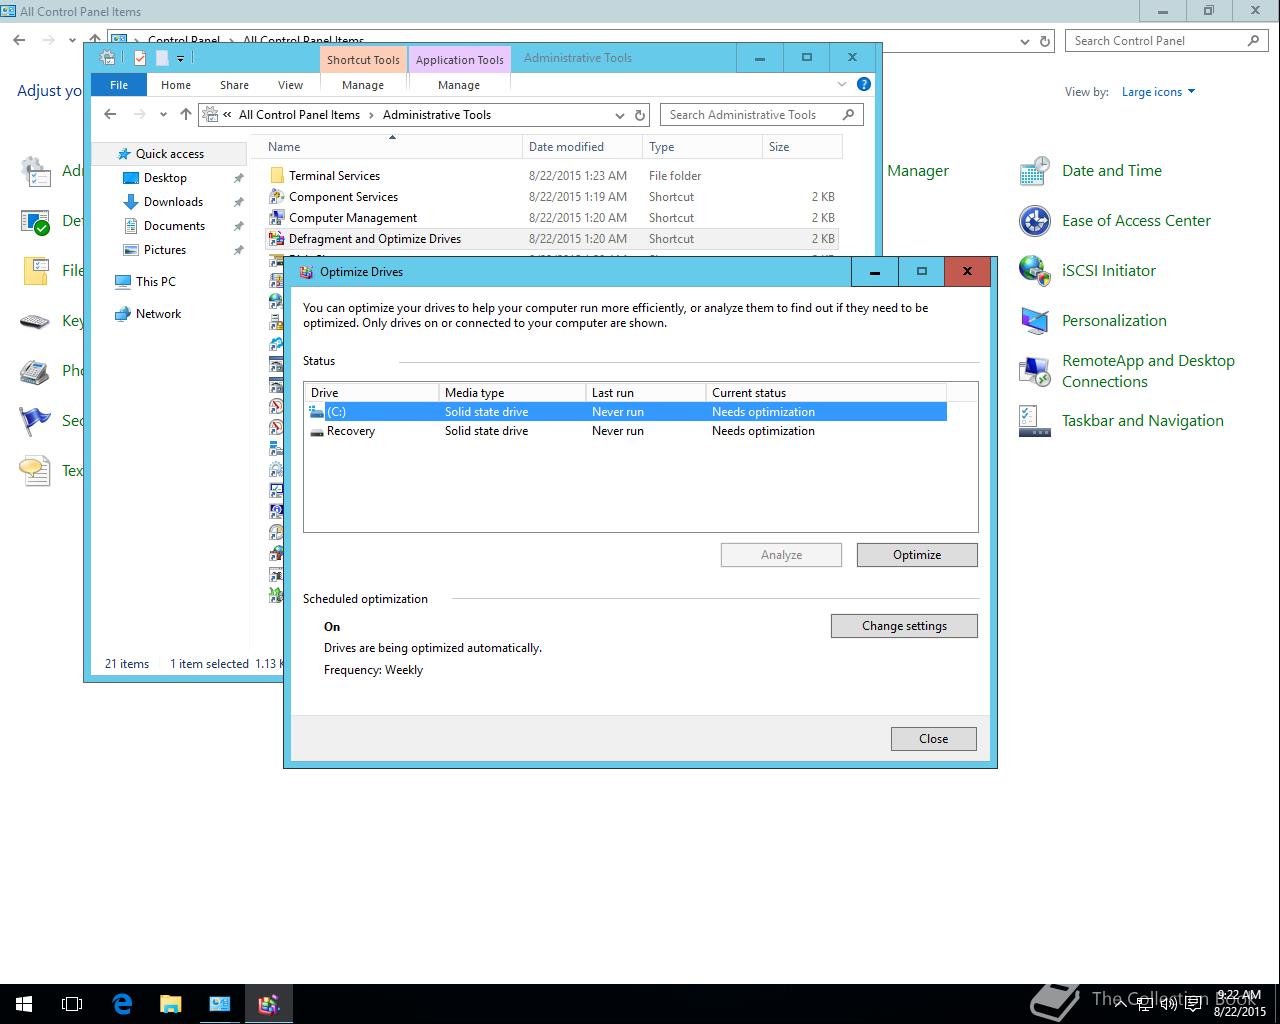1280x1024 pixels.
Task: Sort files by Name column header
Action: (392, 147)
